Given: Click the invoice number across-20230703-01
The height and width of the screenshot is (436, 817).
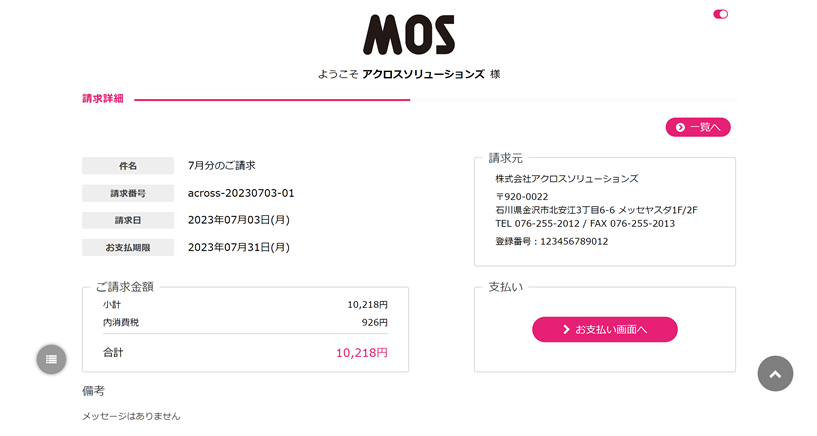Looking at the screenshot, I should 241,193.
